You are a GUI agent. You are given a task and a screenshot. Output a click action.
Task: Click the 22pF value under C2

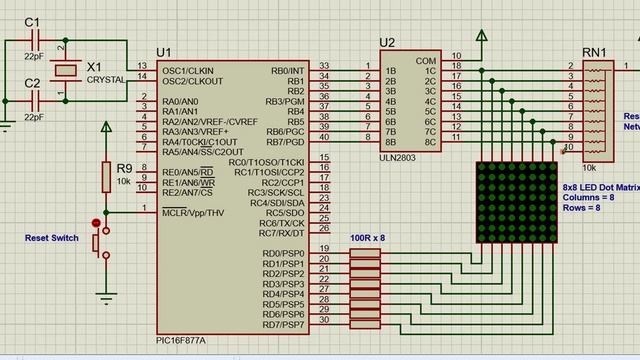33,117
